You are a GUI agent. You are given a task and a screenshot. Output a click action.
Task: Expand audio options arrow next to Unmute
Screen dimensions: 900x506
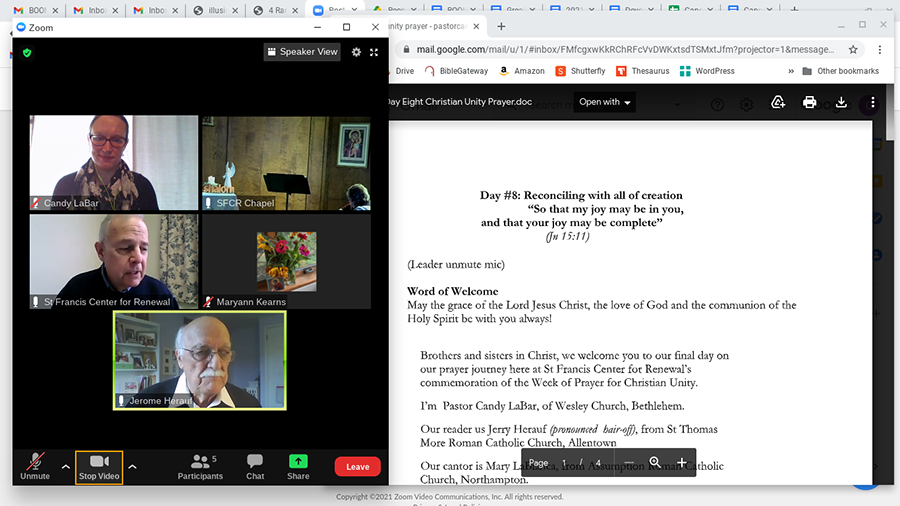(65, 466)
